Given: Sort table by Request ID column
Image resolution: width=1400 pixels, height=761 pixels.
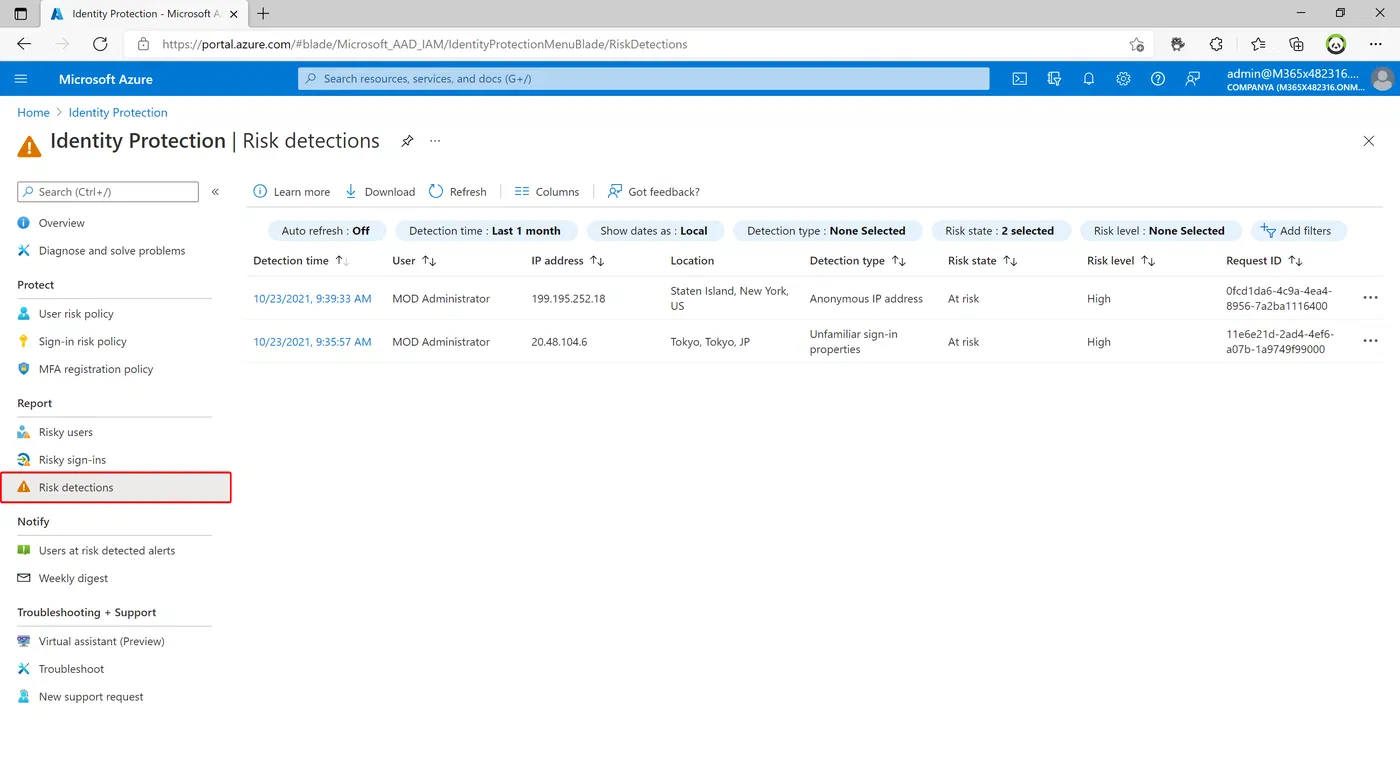Looking at the screenshot, I should pos(1265,261).
